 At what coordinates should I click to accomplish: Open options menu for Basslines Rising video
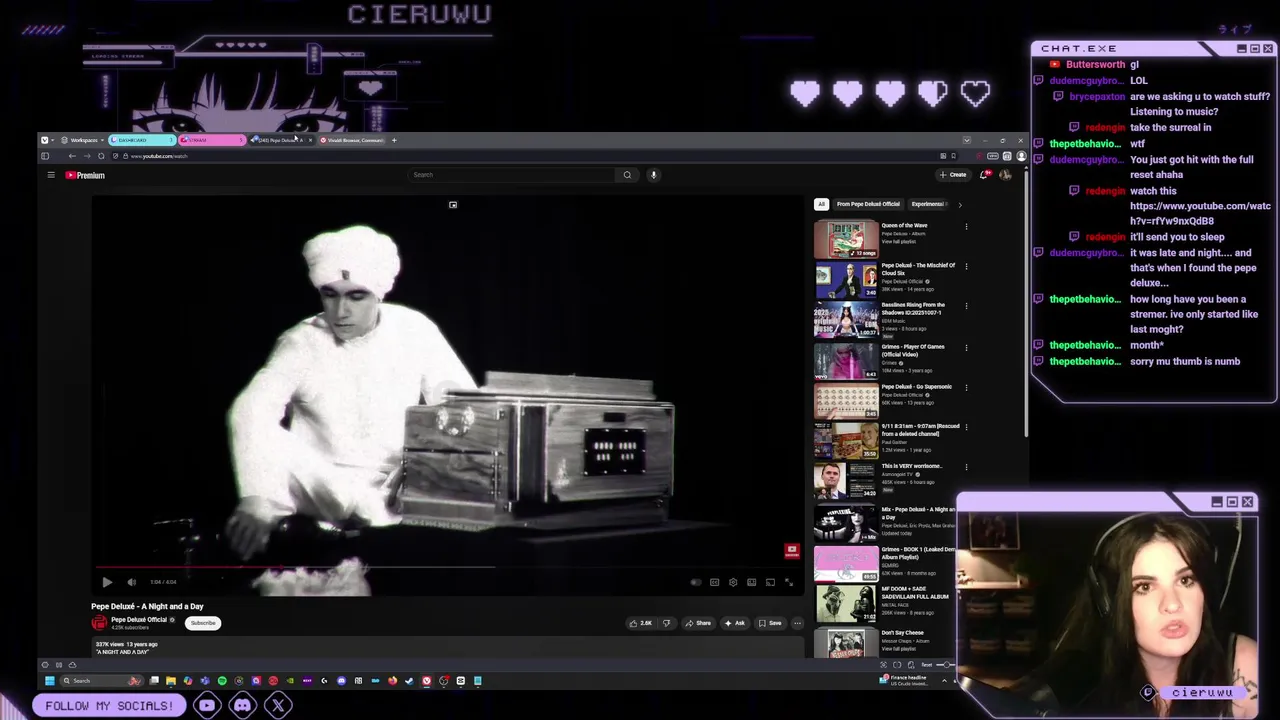[x=966, y=307]
